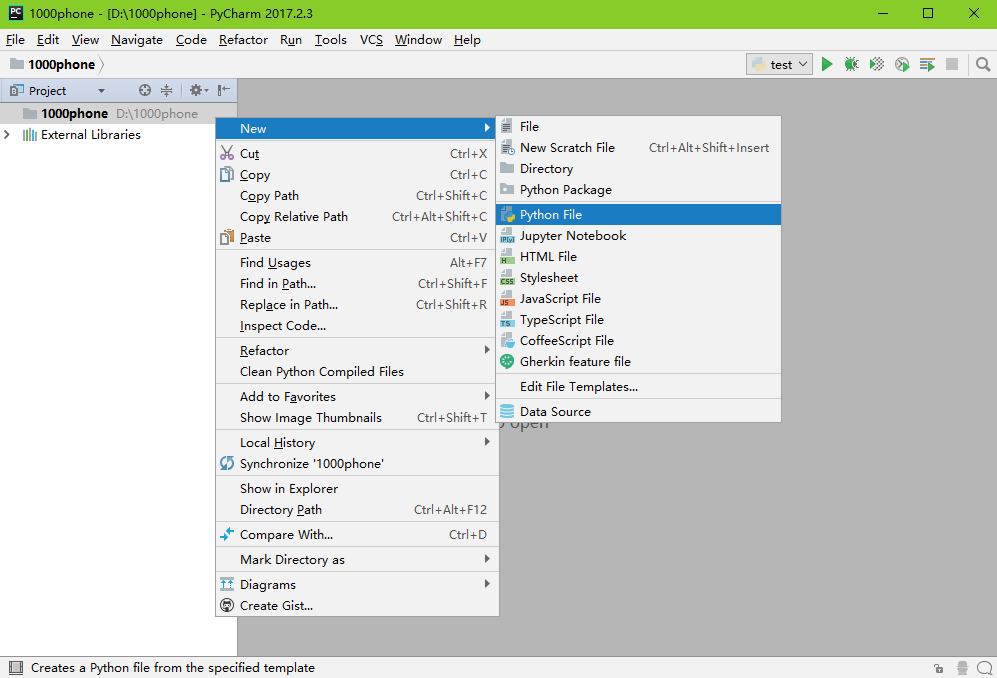Choose Python File from New submenu
The height and width of the screenshot is (678, 997).
point(638,214)
